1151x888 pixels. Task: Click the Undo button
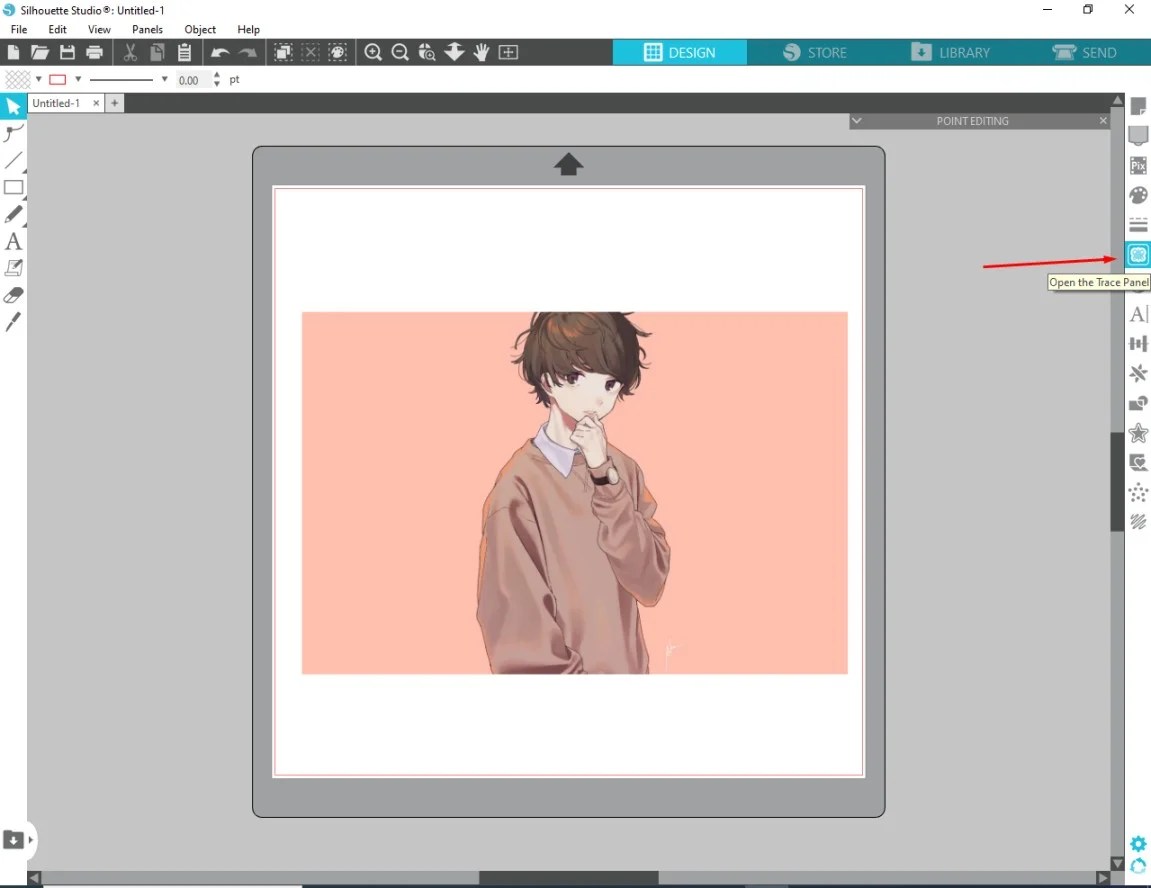tap(221, 52)
